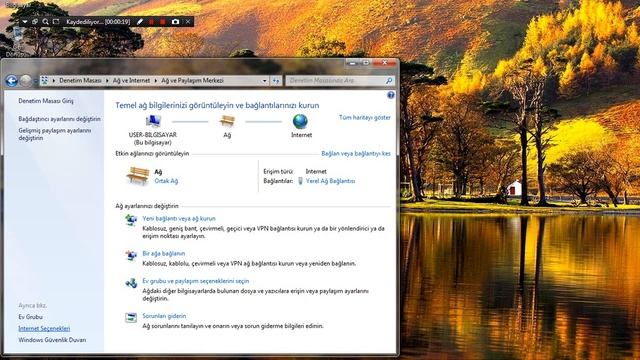Open the address bar history dropdown
This screenshot has width=640, height=360.
pos(264,81)
